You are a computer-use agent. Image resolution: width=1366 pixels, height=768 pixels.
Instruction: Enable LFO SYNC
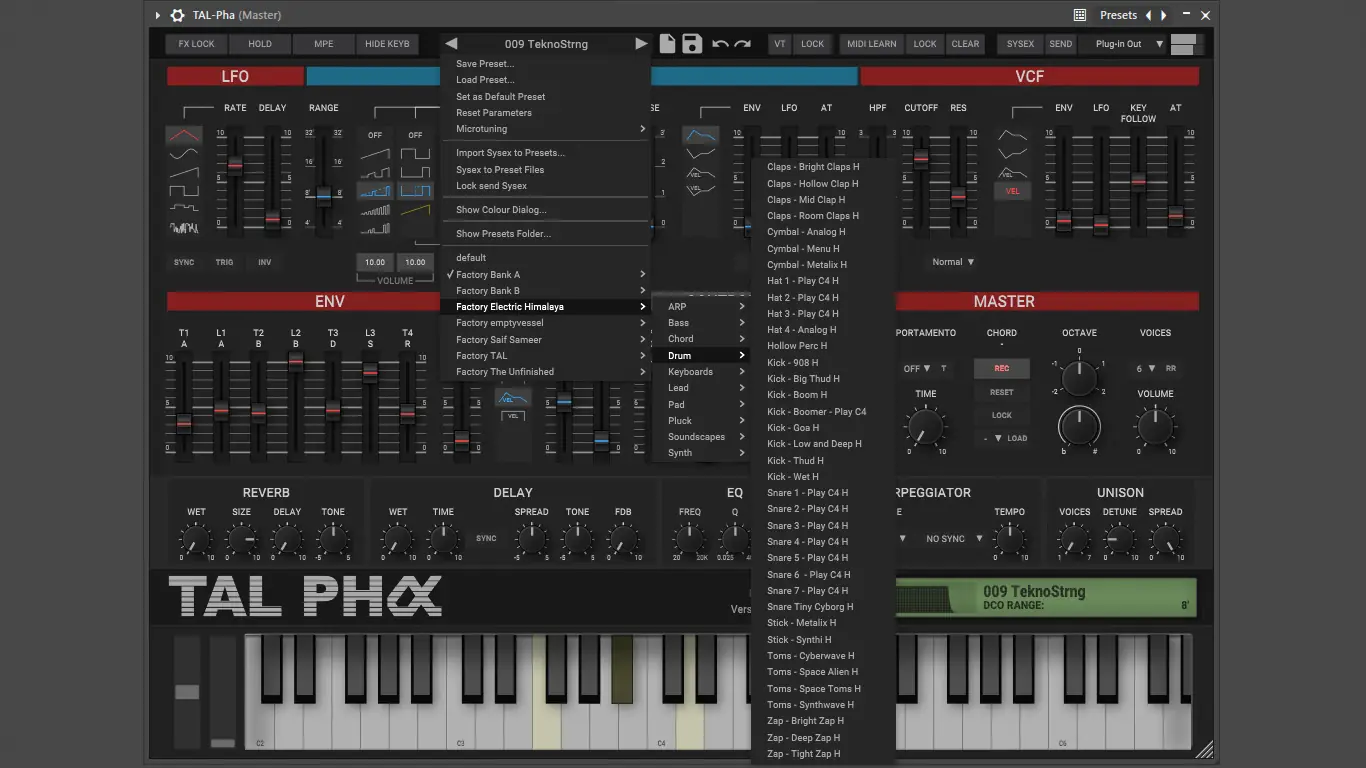[184, 262]
